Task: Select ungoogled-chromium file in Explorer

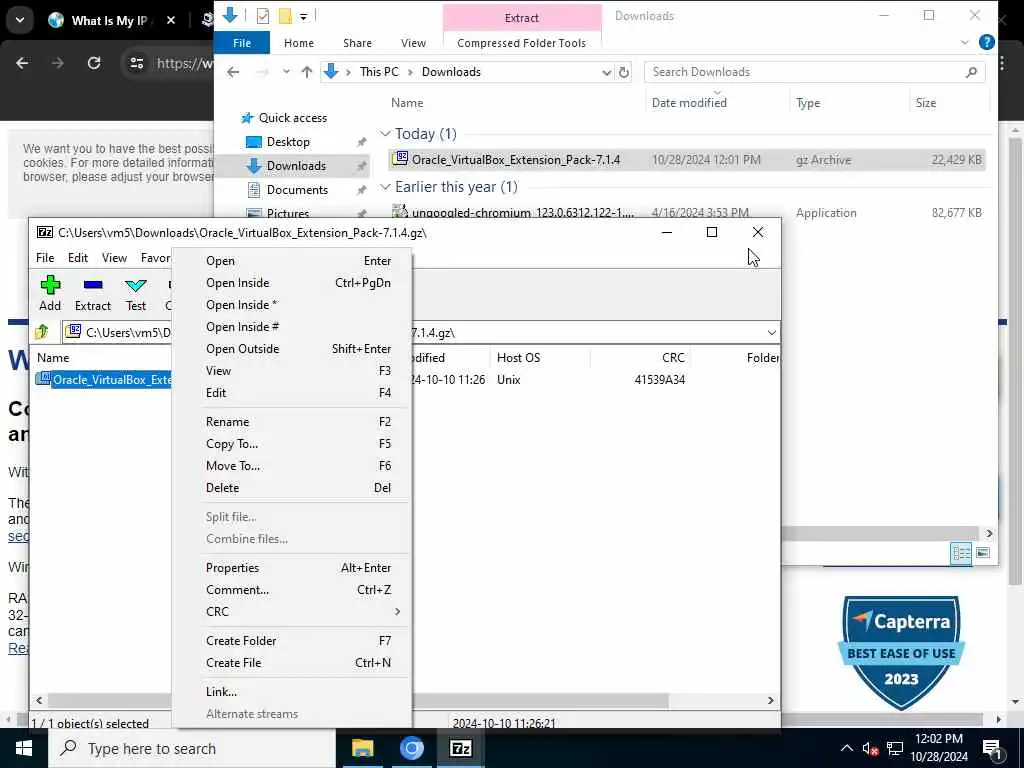Action: coord(687,212)
